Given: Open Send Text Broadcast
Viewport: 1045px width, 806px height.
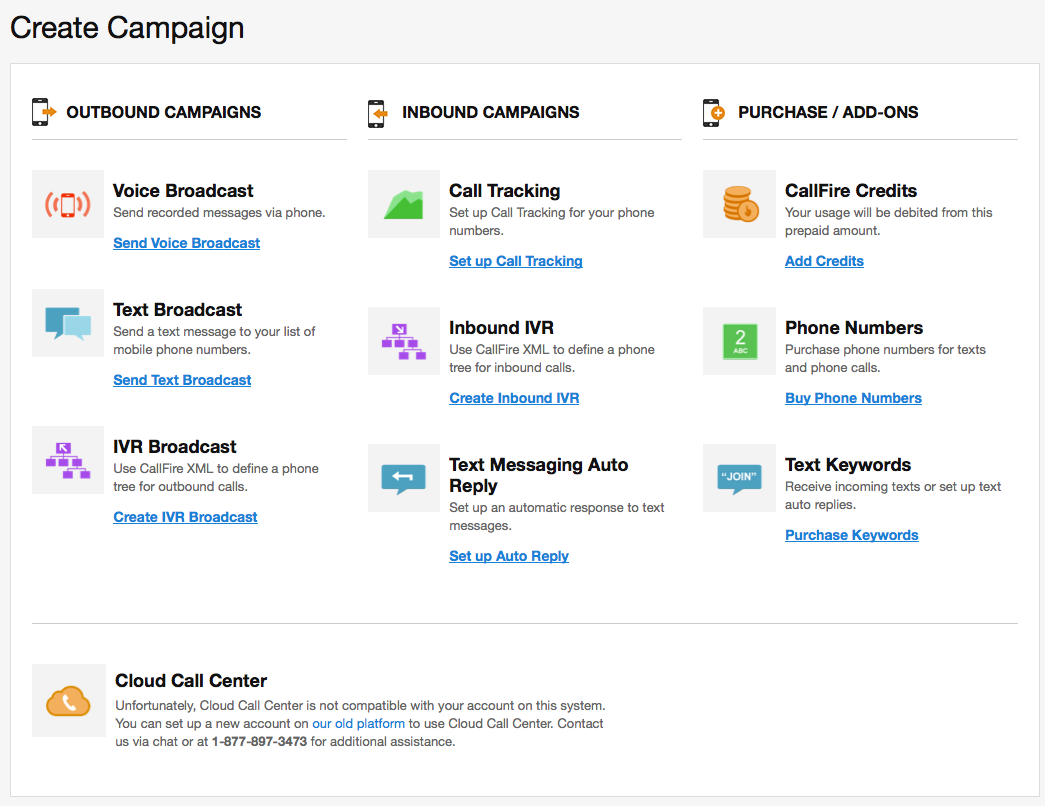Looking at the screenshot, I should point(182,379).
